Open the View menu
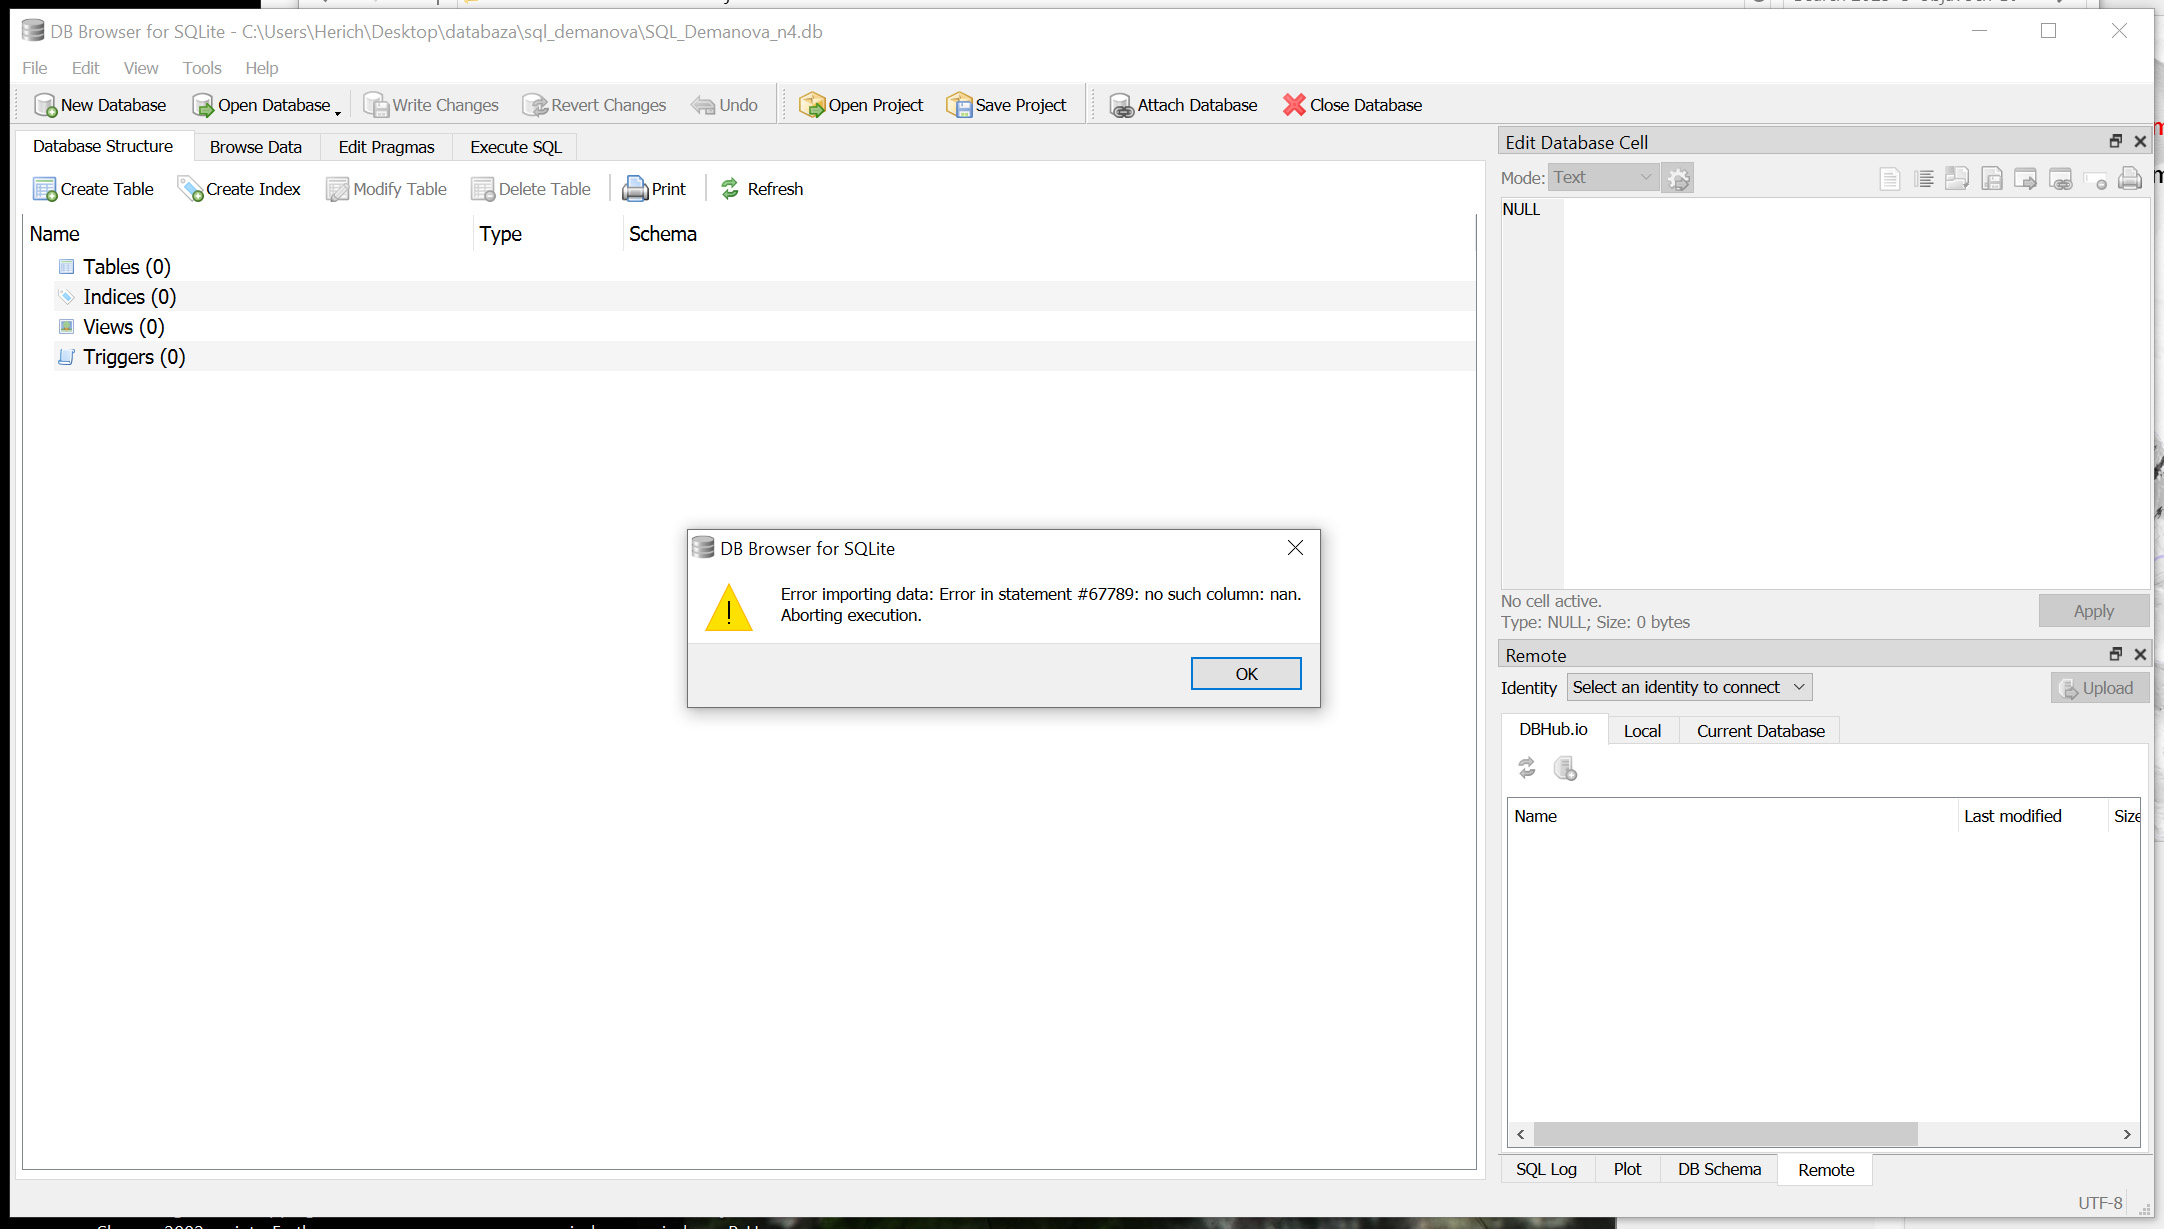The width and height of the screenshot is (2164, 1229). pos(141,68)
